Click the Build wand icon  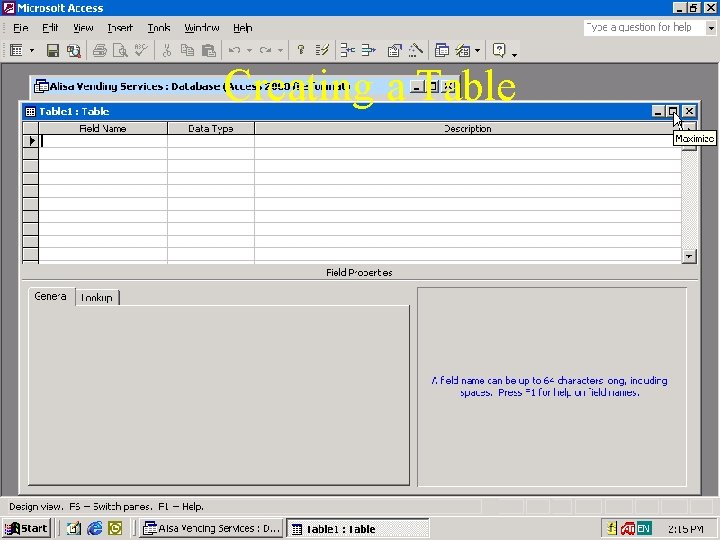coord(415,51)
